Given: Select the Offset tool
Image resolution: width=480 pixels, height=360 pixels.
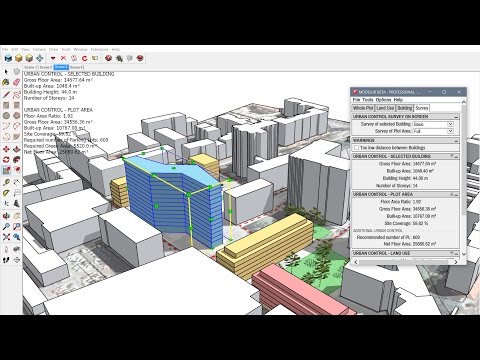Looking at the screenshot, I should pos(17,170).
